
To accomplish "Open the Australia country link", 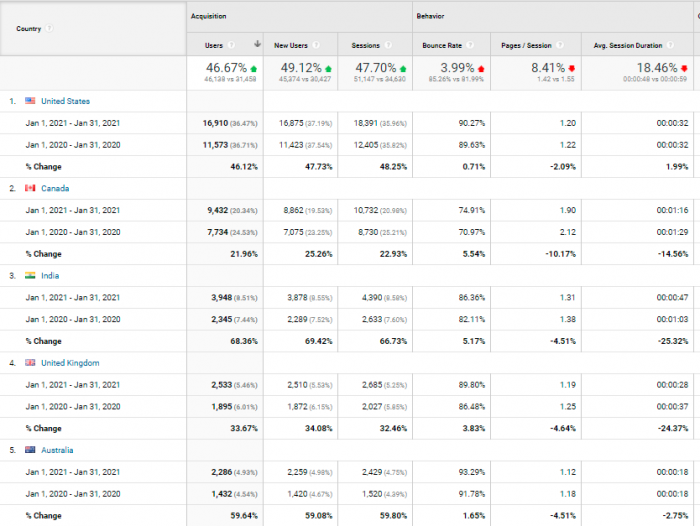I will click(x=57, y=450).
